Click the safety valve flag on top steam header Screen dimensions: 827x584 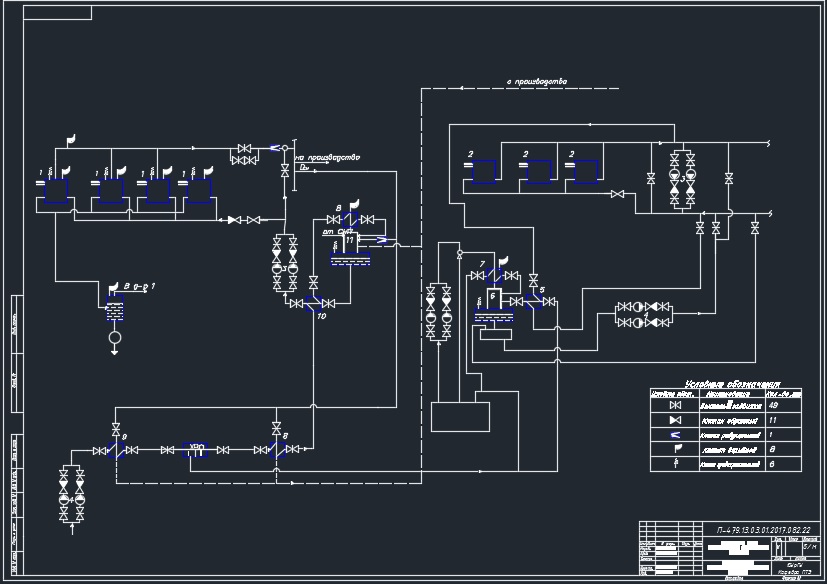72,139
